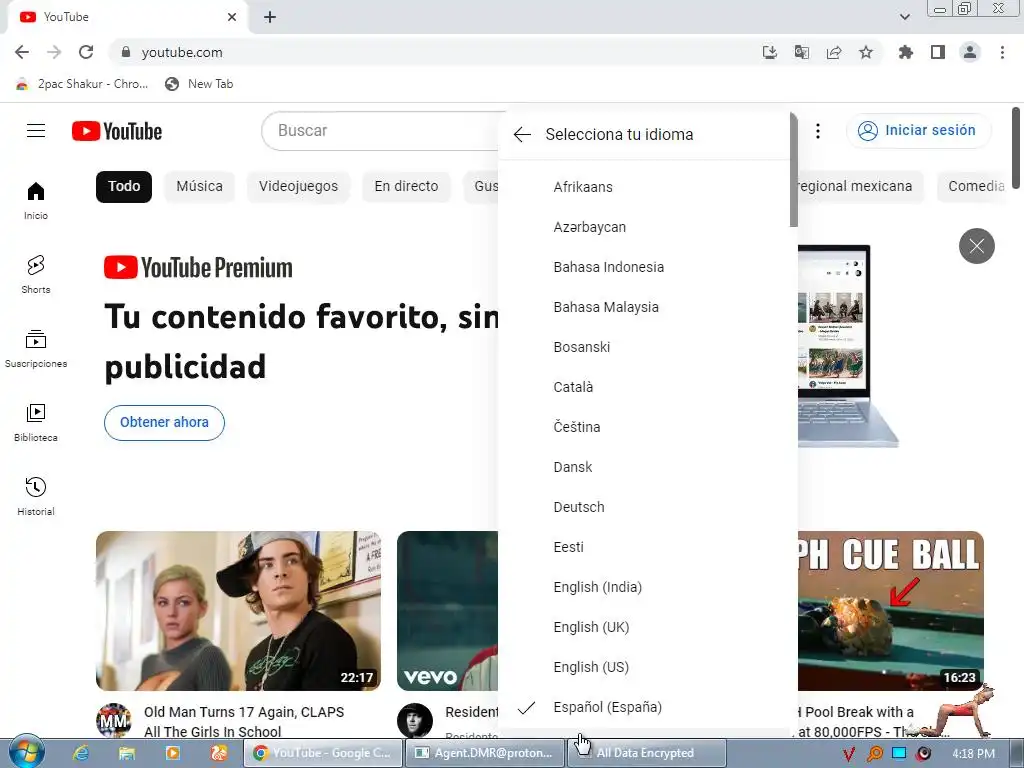Click the share page icon
Image resolution: width=1024 pixels, height=768 pixels.
834,52
